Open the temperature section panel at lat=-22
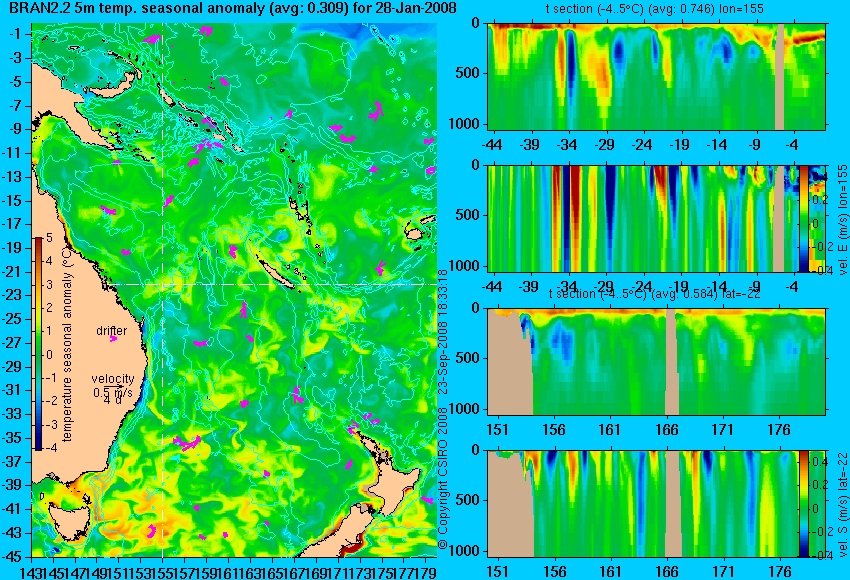 pyautogui.click(x=656, y=362)
